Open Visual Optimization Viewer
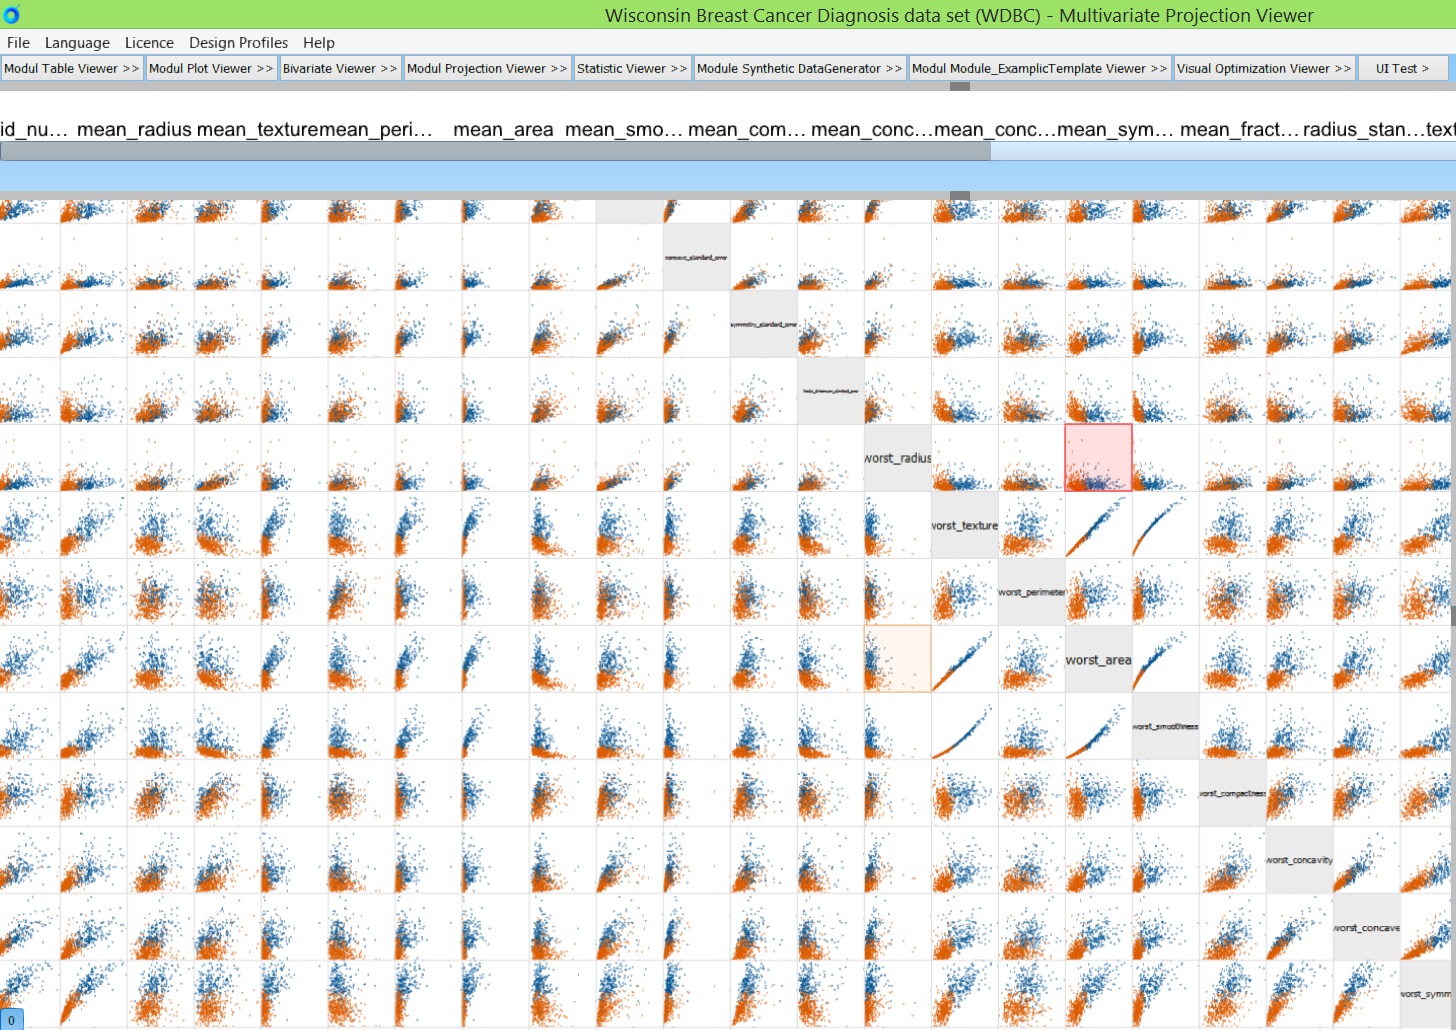 1263,69
